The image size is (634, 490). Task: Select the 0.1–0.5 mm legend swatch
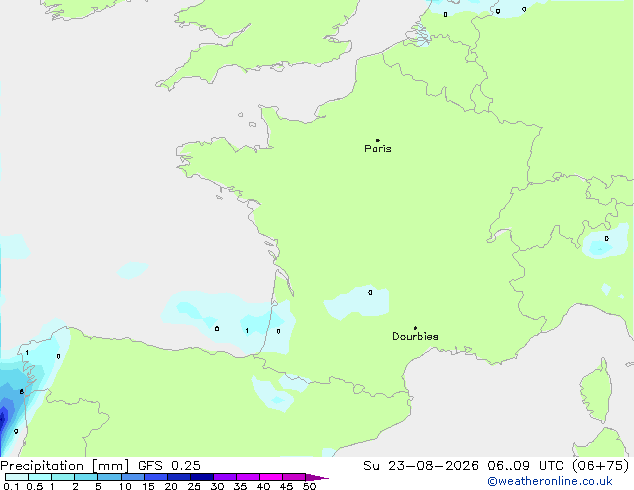[17, 477]
